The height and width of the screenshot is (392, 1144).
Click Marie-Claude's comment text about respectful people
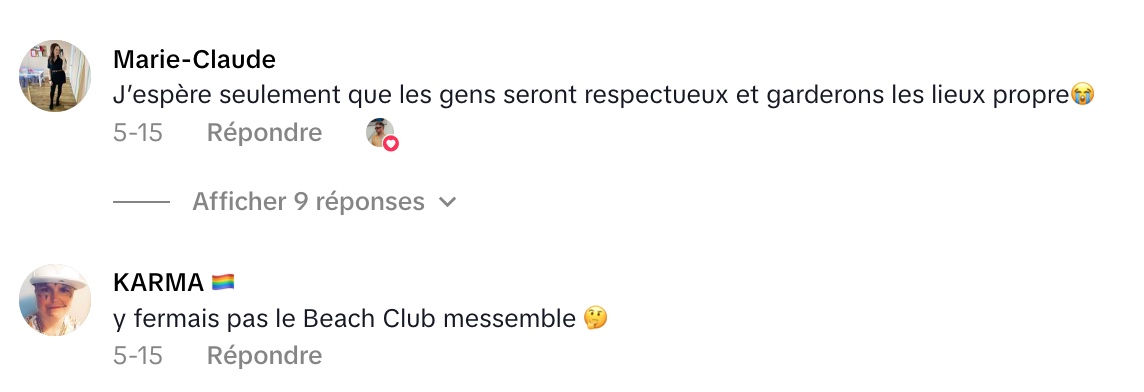coord(592,96)
